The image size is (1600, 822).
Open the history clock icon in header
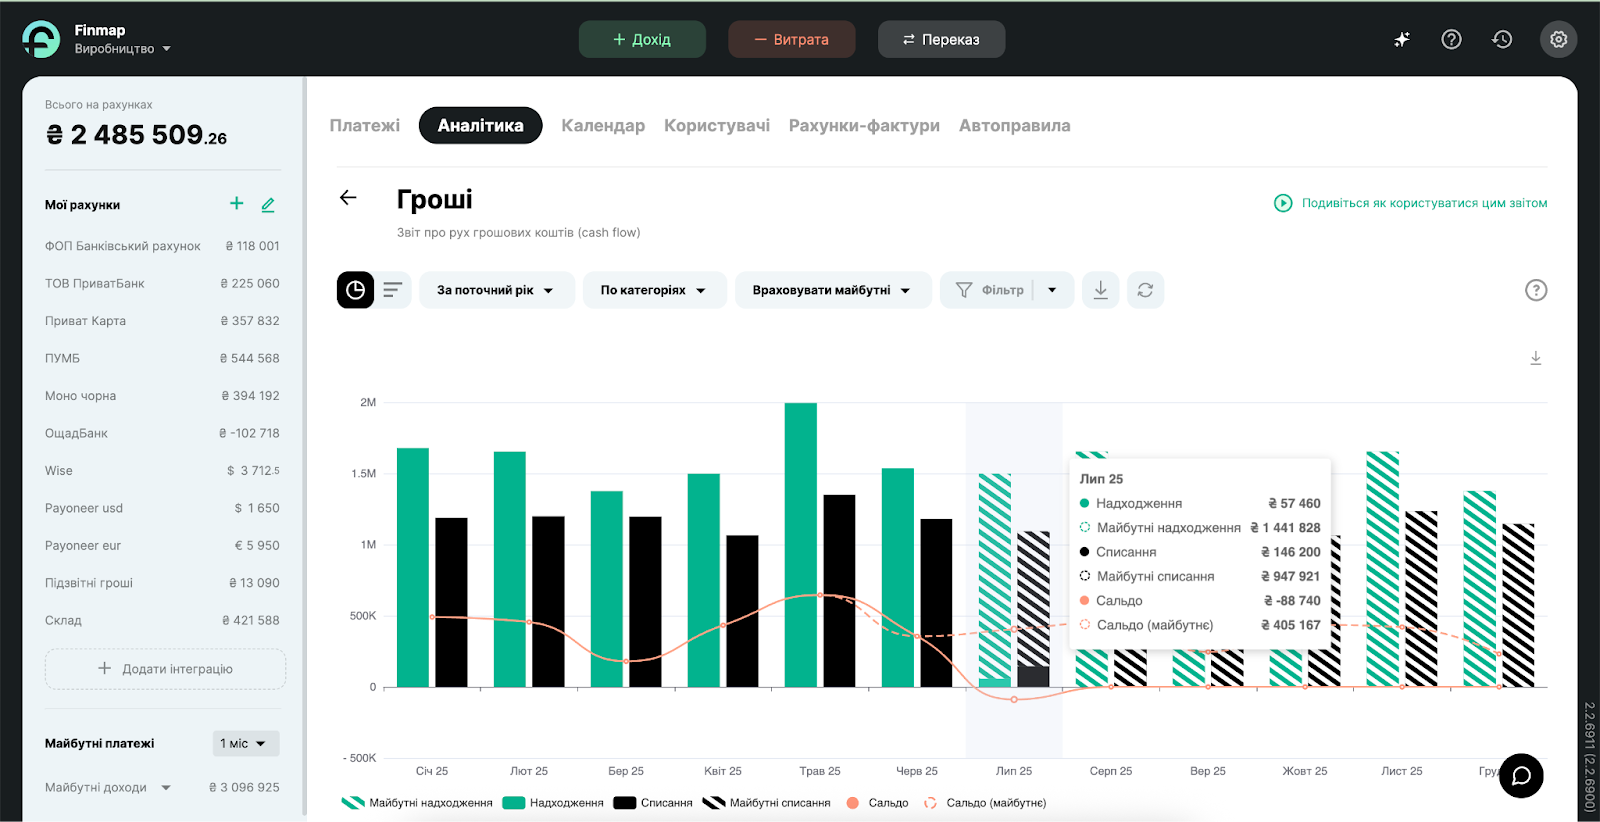tap(1502, 39)
